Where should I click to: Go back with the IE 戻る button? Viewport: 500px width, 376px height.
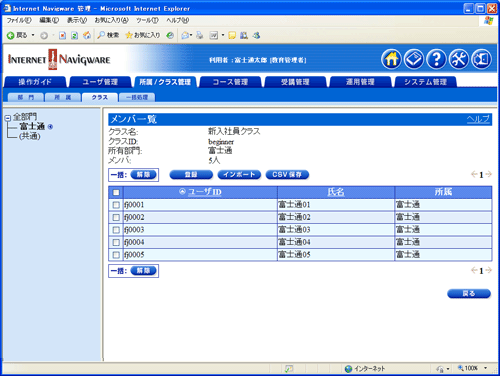tap(17, 35)
